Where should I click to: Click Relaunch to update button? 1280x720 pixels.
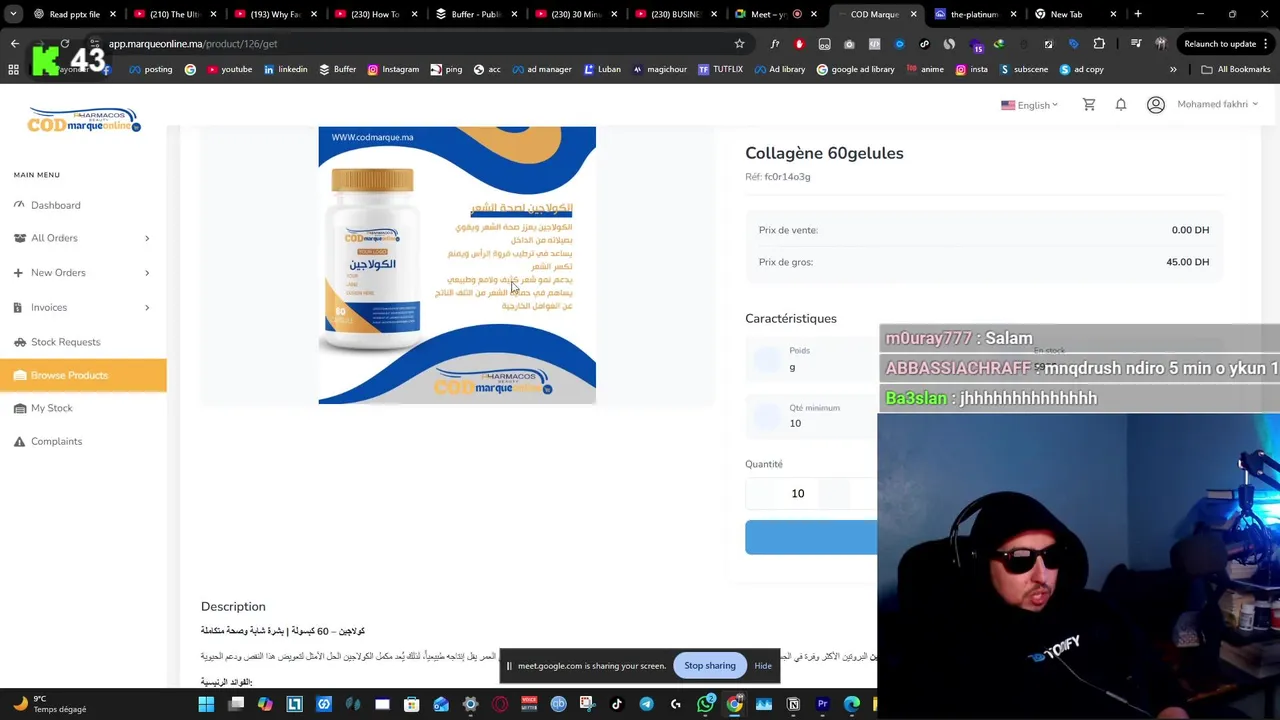click(x=1220, y=44)
